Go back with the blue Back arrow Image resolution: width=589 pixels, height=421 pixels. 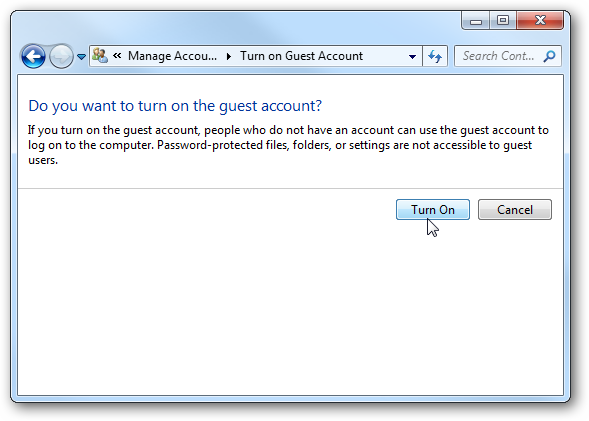(x=33, y=56)
